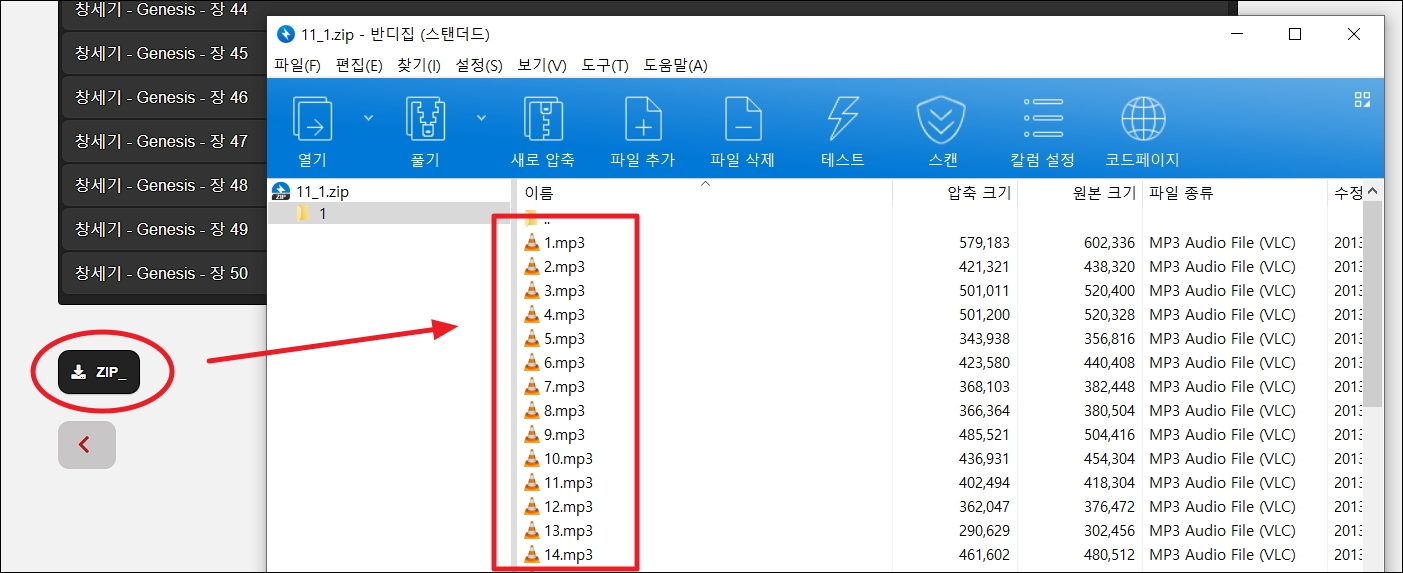Screen dimensions: 1403x573
Task: Open the 보기(V) menu
Action: 542,65
